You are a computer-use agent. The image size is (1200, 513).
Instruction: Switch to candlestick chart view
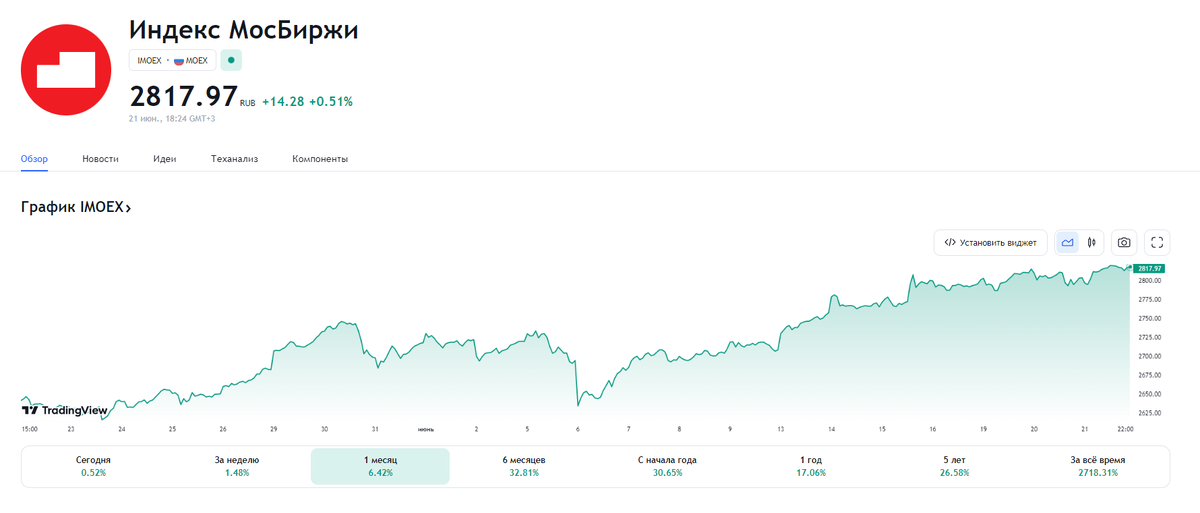click(1092, 242)
